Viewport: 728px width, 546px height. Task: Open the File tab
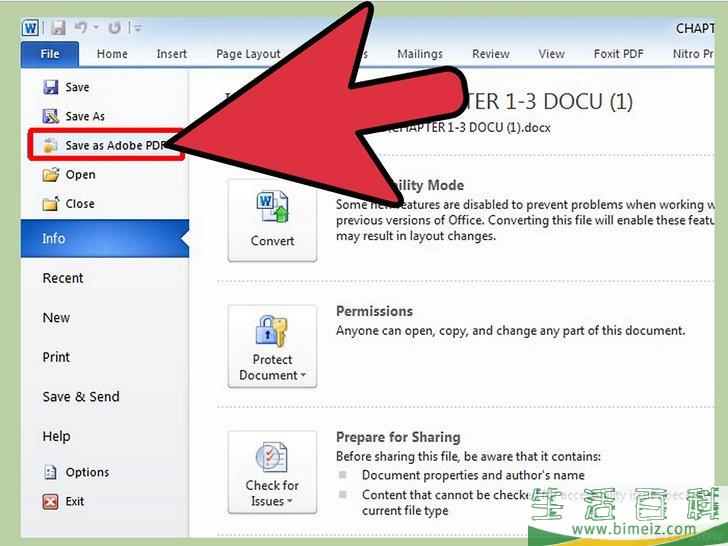pos(50,54)
